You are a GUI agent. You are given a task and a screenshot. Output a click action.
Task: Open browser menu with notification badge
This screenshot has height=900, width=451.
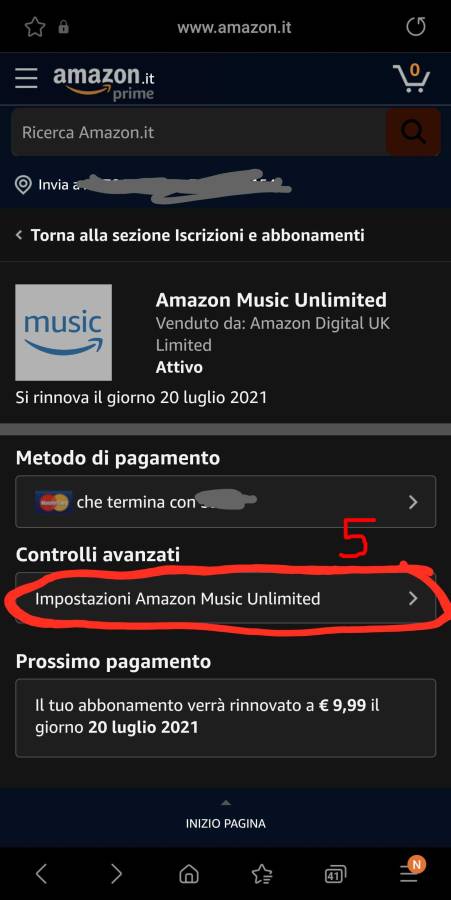click(x=411, y=871)
